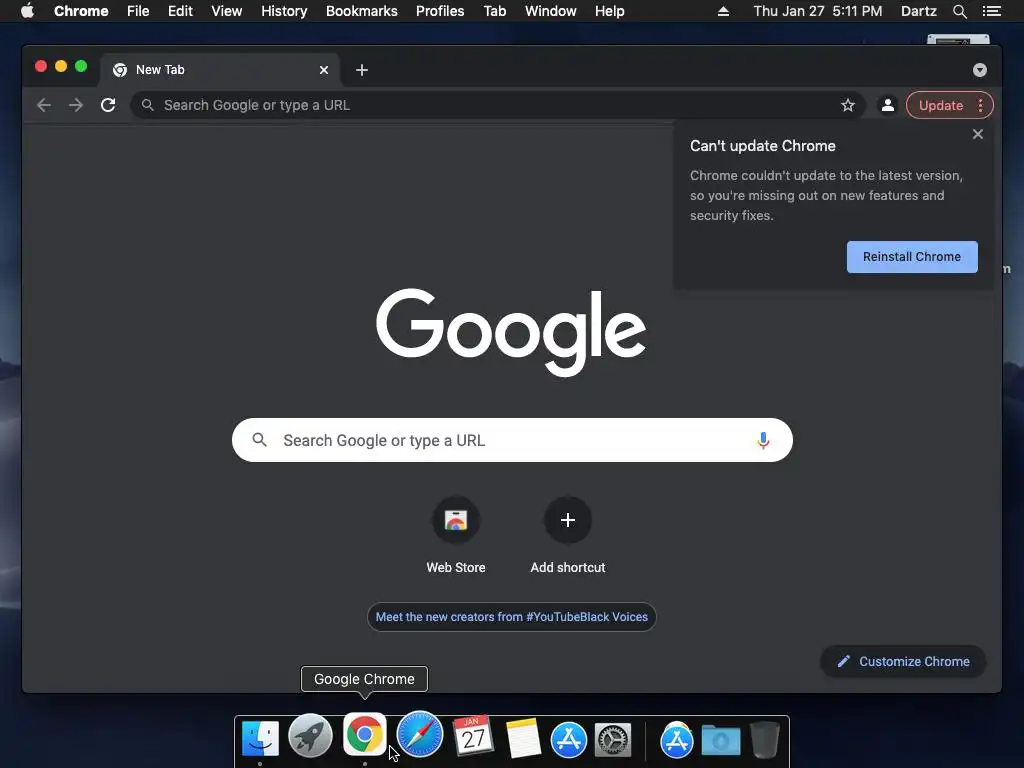
Task: Close the New Tab tab
Action: click(324, 70)
